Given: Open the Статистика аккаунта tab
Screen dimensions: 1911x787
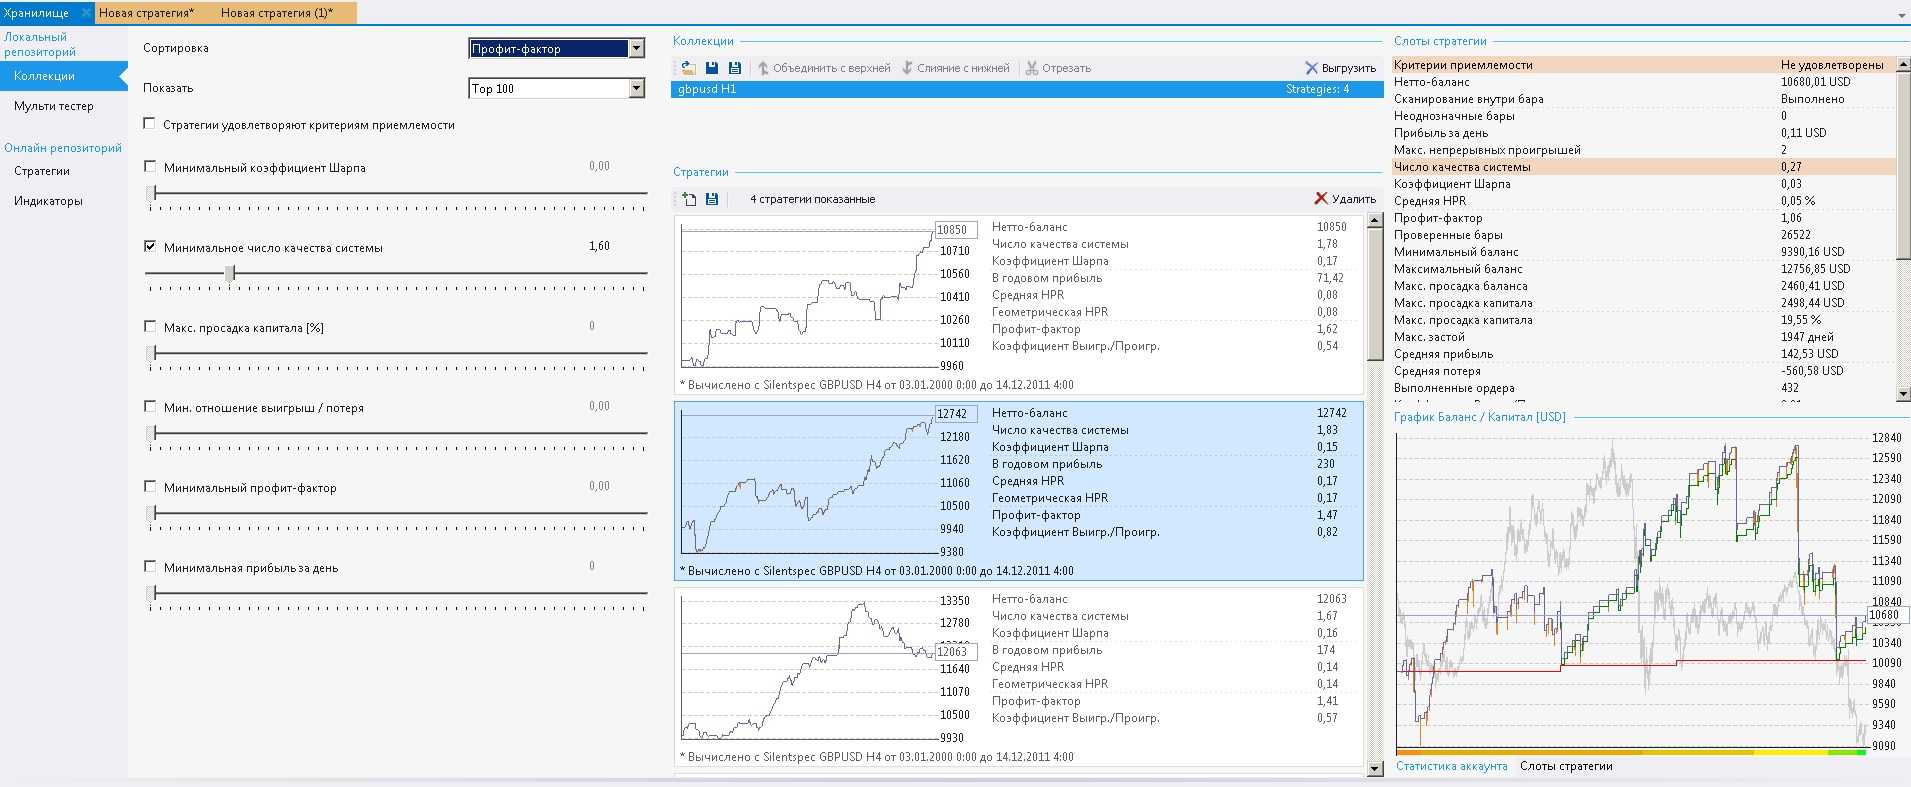Looking at the screenshot, I should click(1451, 766).
